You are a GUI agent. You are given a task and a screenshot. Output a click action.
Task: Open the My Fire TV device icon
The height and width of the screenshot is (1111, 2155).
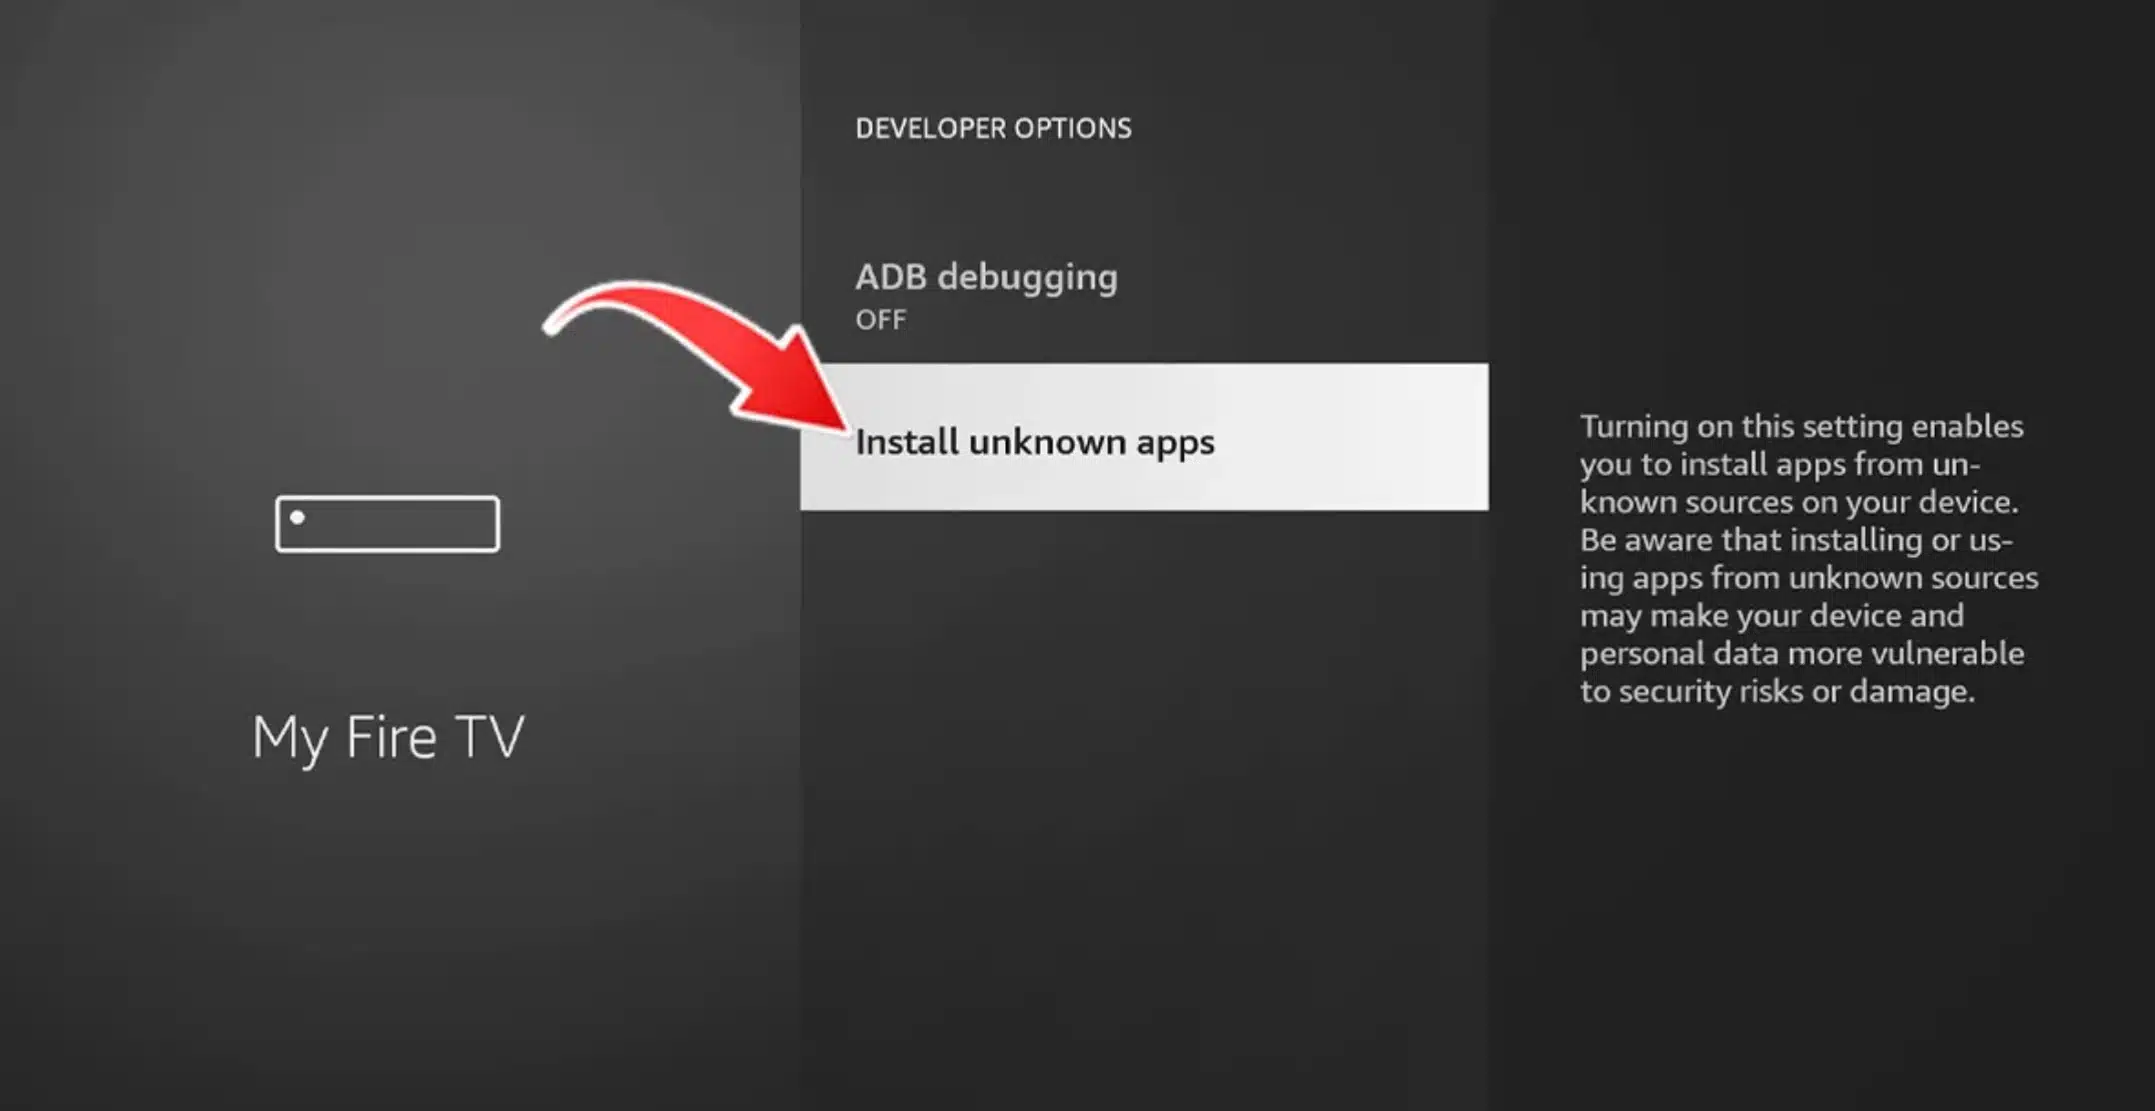click(387, 523)
